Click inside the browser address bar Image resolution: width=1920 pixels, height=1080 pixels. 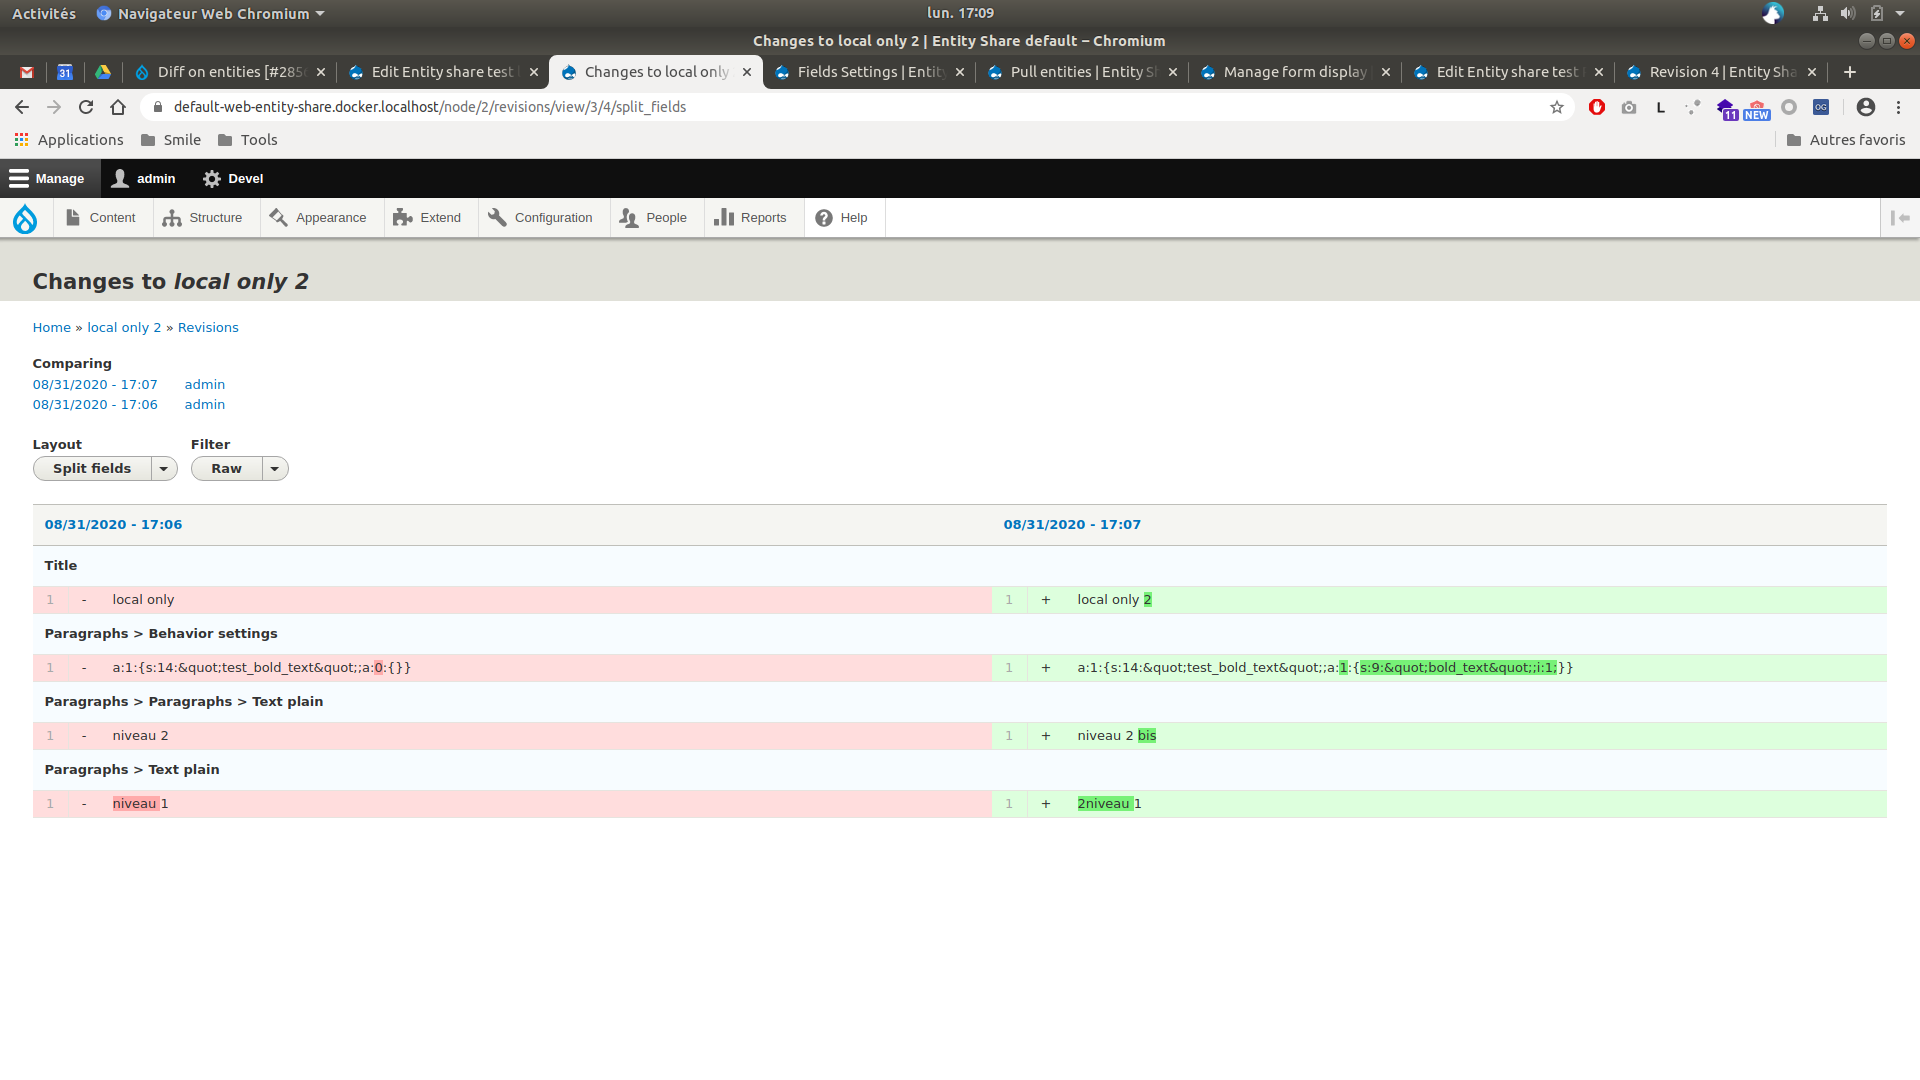pyautogui.click(x=700, y=106)
